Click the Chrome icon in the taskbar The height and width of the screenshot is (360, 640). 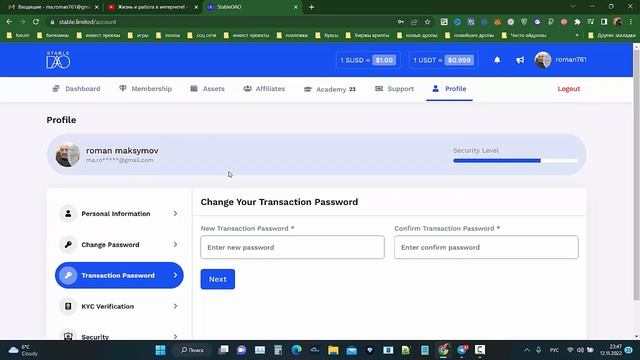pos(443,350)
